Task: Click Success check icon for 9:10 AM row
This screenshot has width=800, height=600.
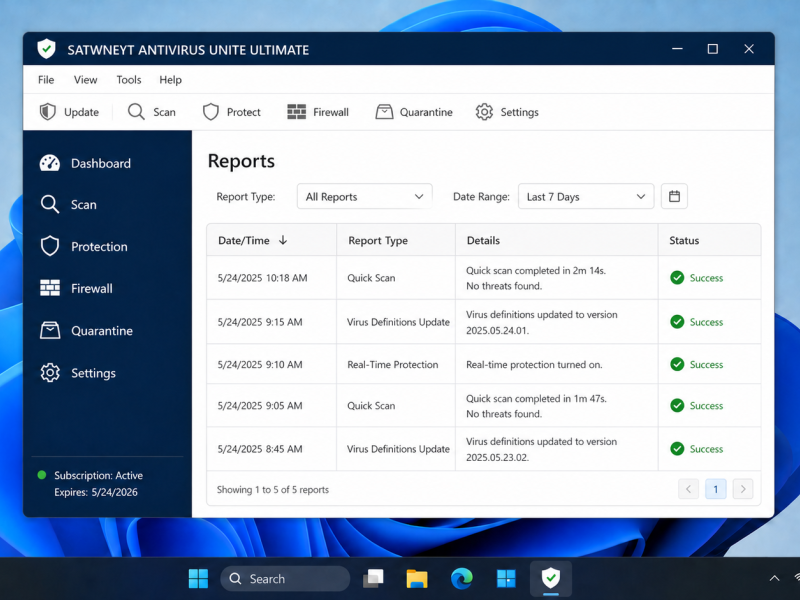Action: tap(677, 364)
